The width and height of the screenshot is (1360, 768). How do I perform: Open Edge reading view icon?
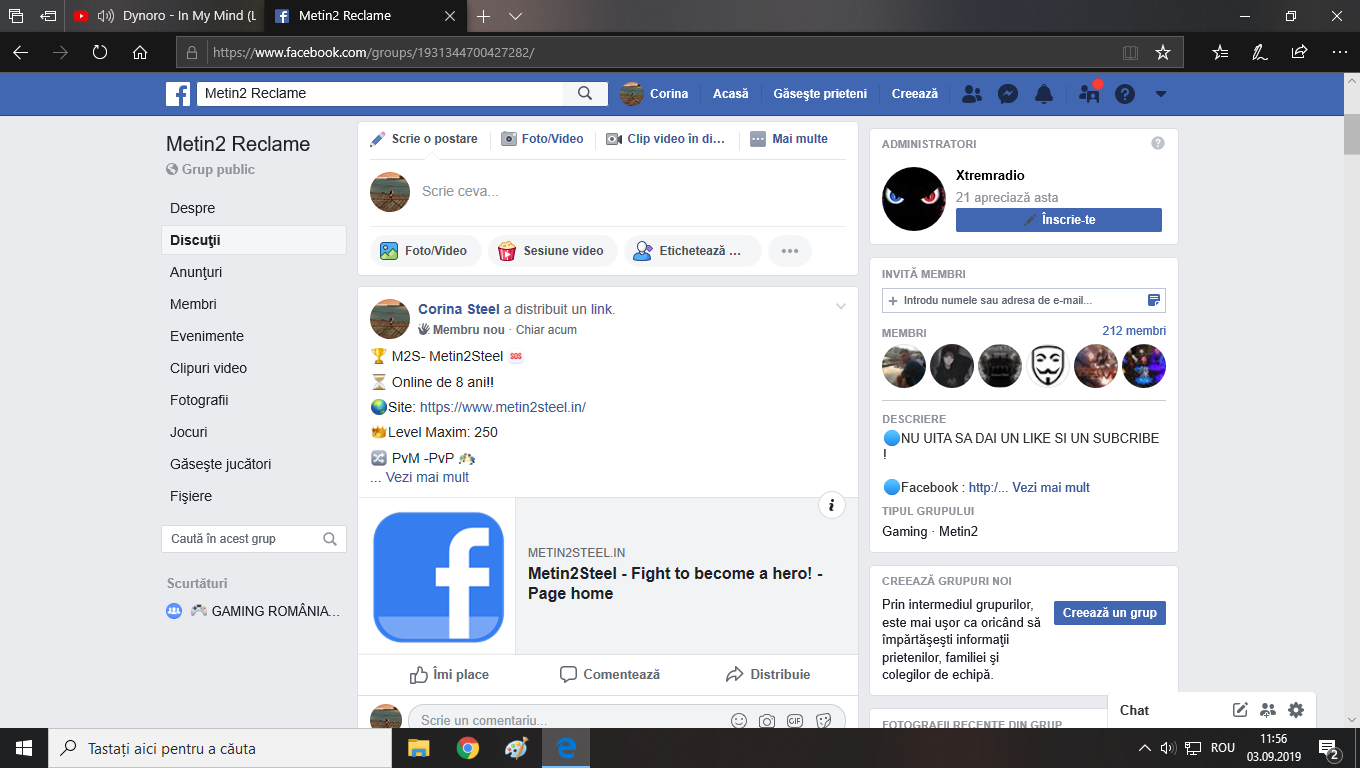point(1130,52)
